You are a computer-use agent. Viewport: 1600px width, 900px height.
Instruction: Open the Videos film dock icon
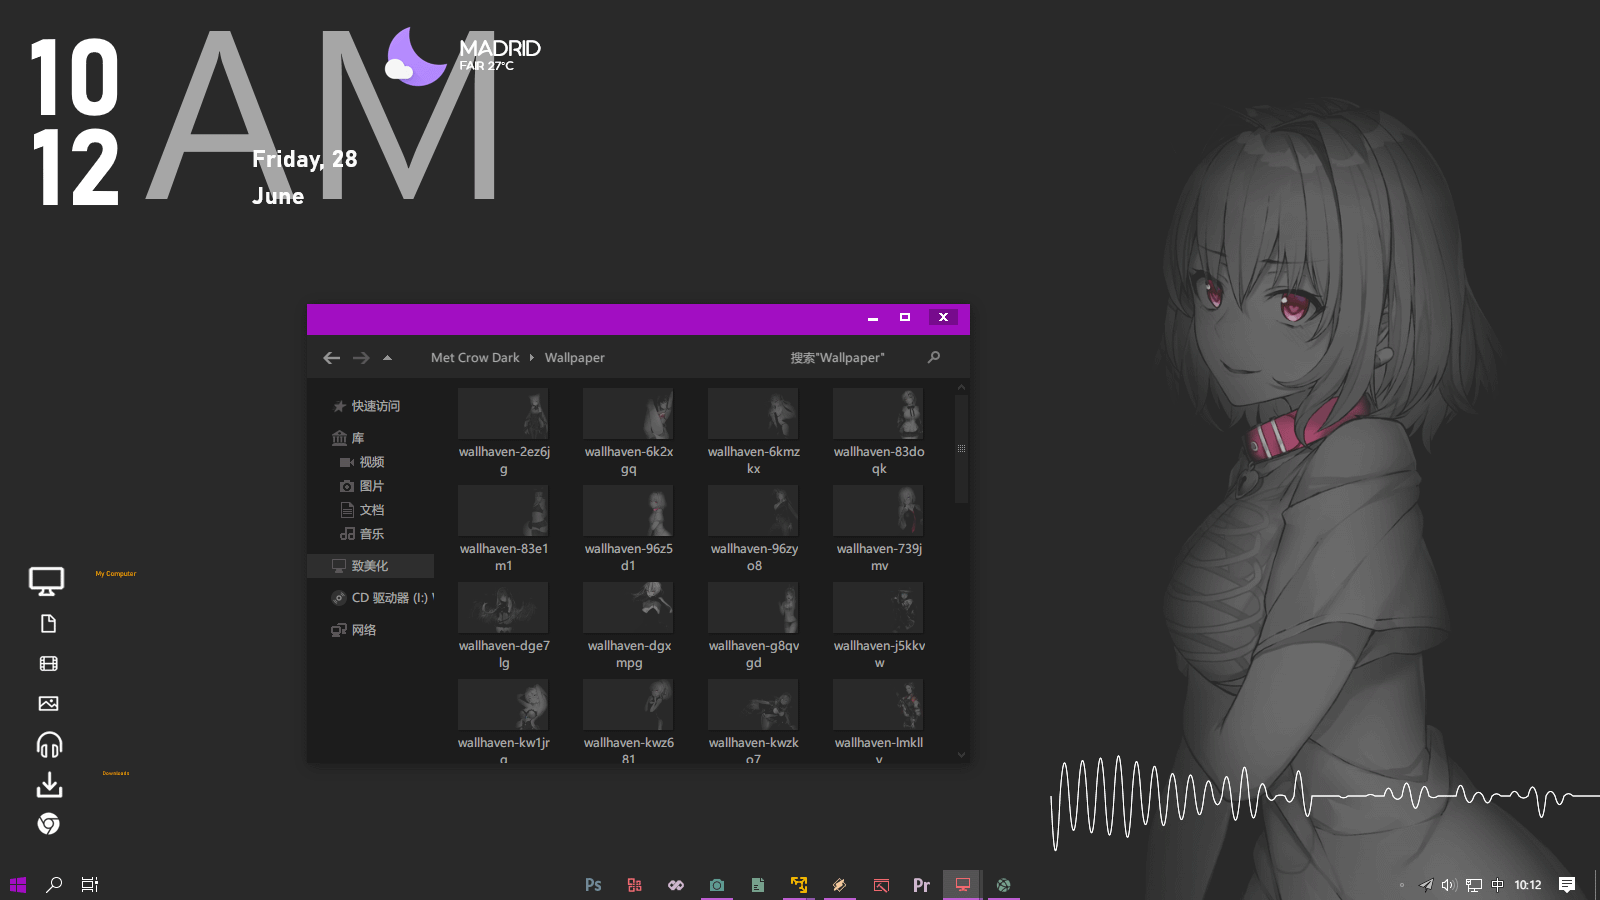(x=48, y=664)
